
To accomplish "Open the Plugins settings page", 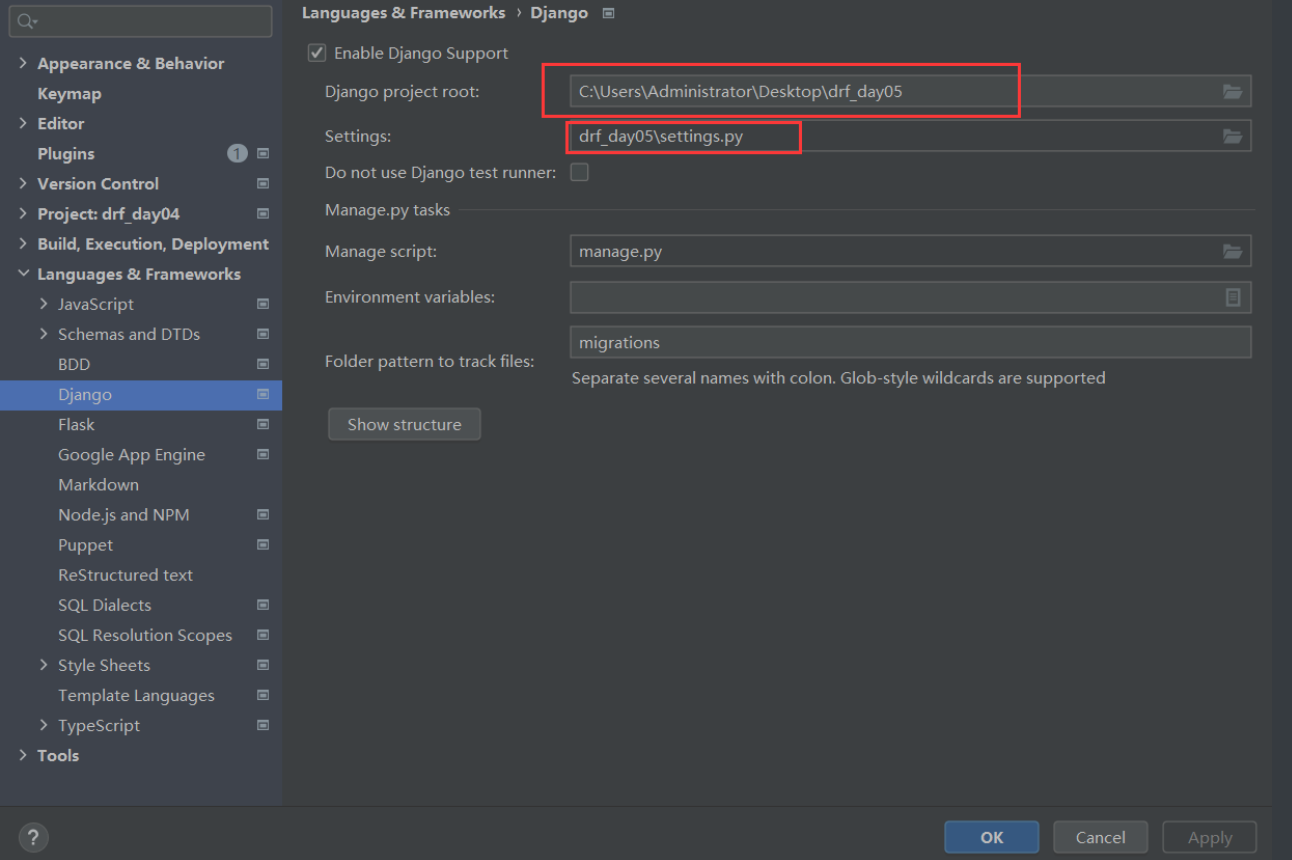I will pos(66,154).
